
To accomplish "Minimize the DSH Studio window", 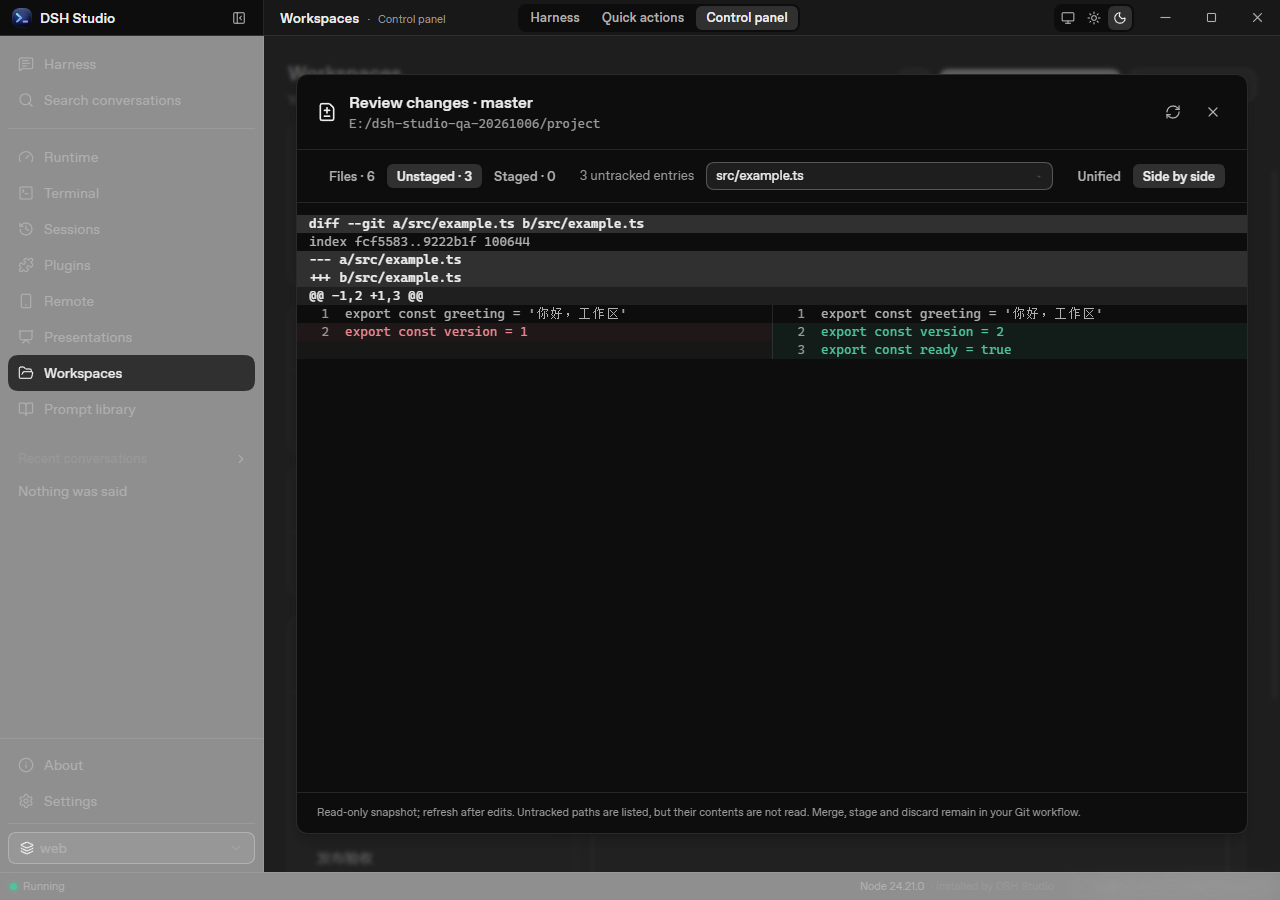I will [1165, 18].
